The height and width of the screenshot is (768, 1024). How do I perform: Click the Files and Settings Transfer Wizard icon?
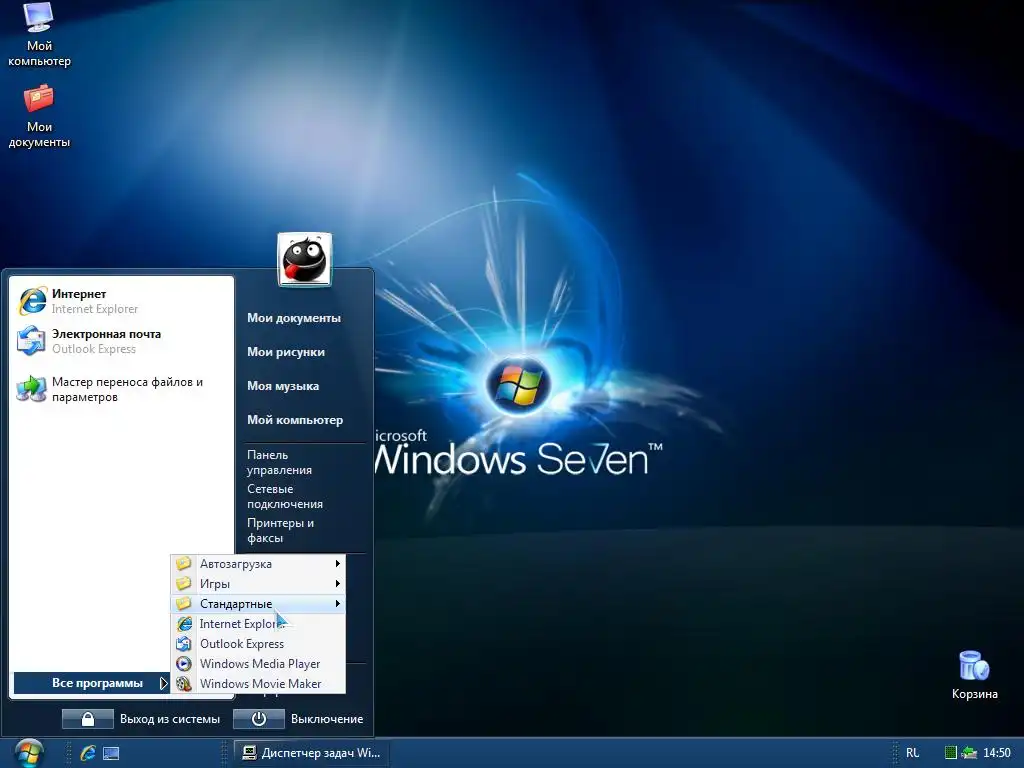(x=31, y=389)
